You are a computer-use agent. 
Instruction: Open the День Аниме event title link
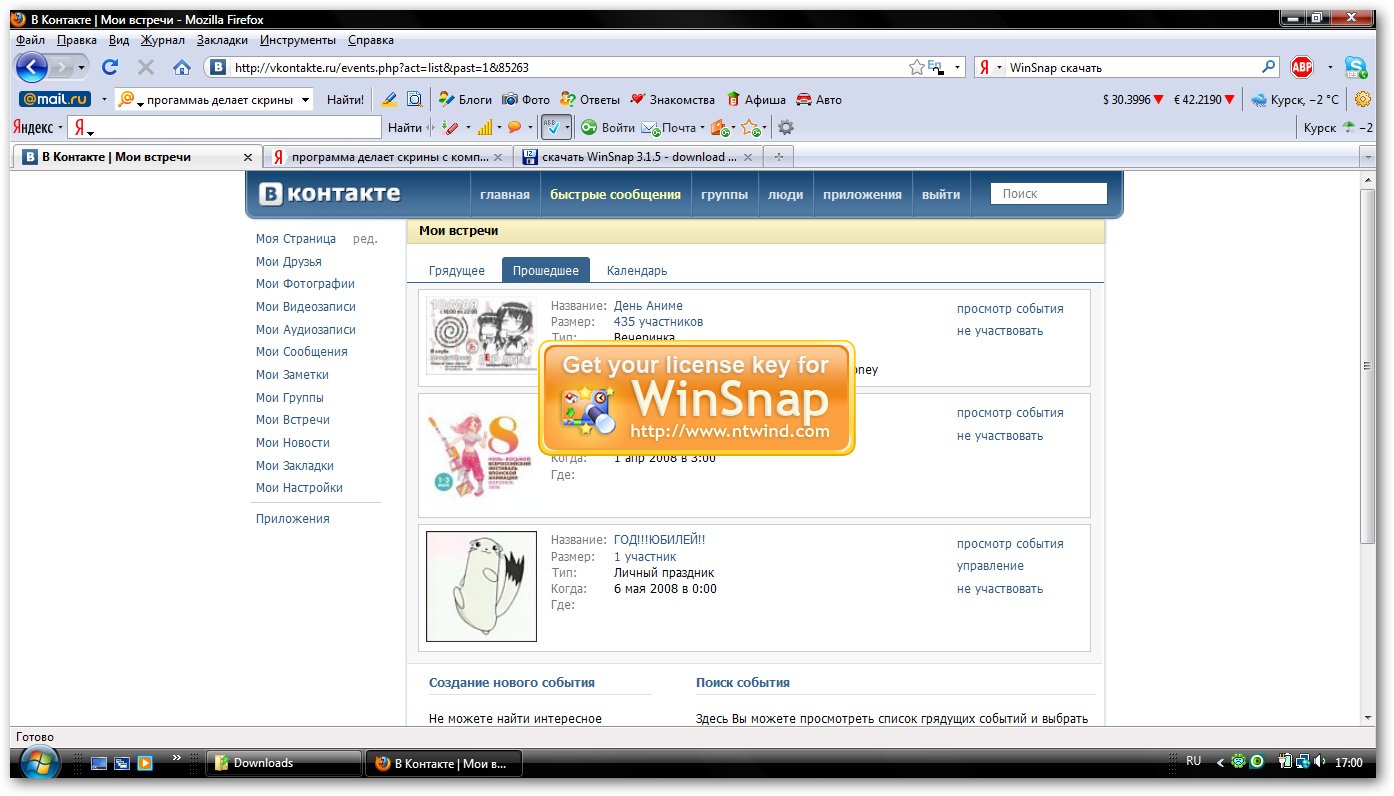tap(648, 306)
